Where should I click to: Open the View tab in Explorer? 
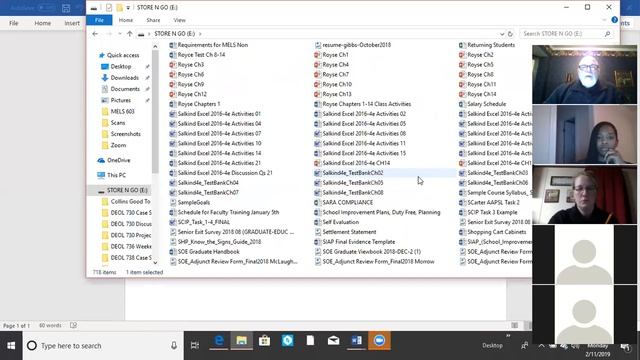(179, 20)
